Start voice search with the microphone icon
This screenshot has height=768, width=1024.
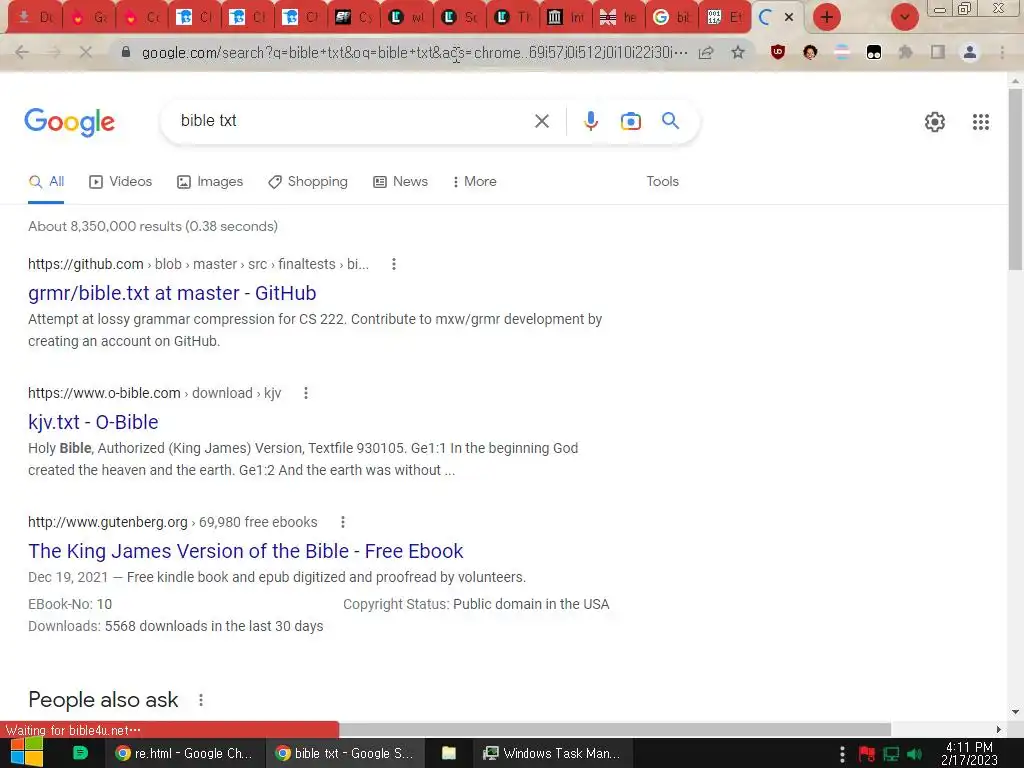590,121
